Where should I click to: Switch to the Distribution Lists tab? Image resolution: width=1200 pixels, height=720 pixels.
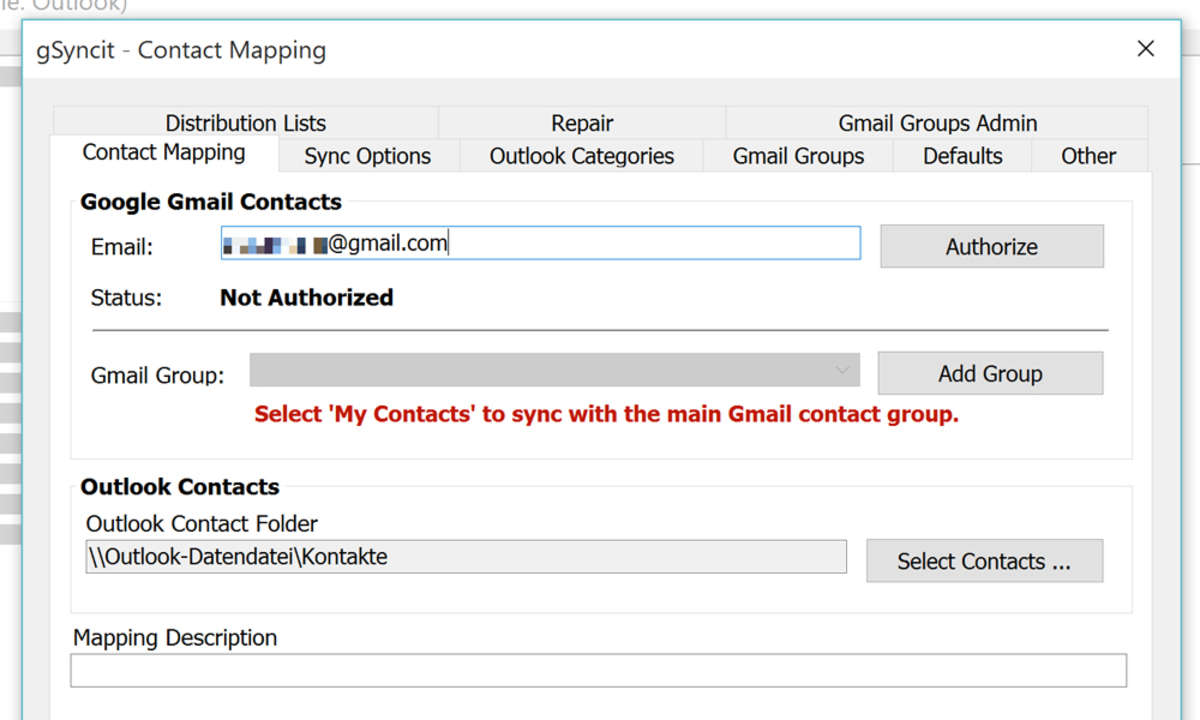(x=245, y=123)
